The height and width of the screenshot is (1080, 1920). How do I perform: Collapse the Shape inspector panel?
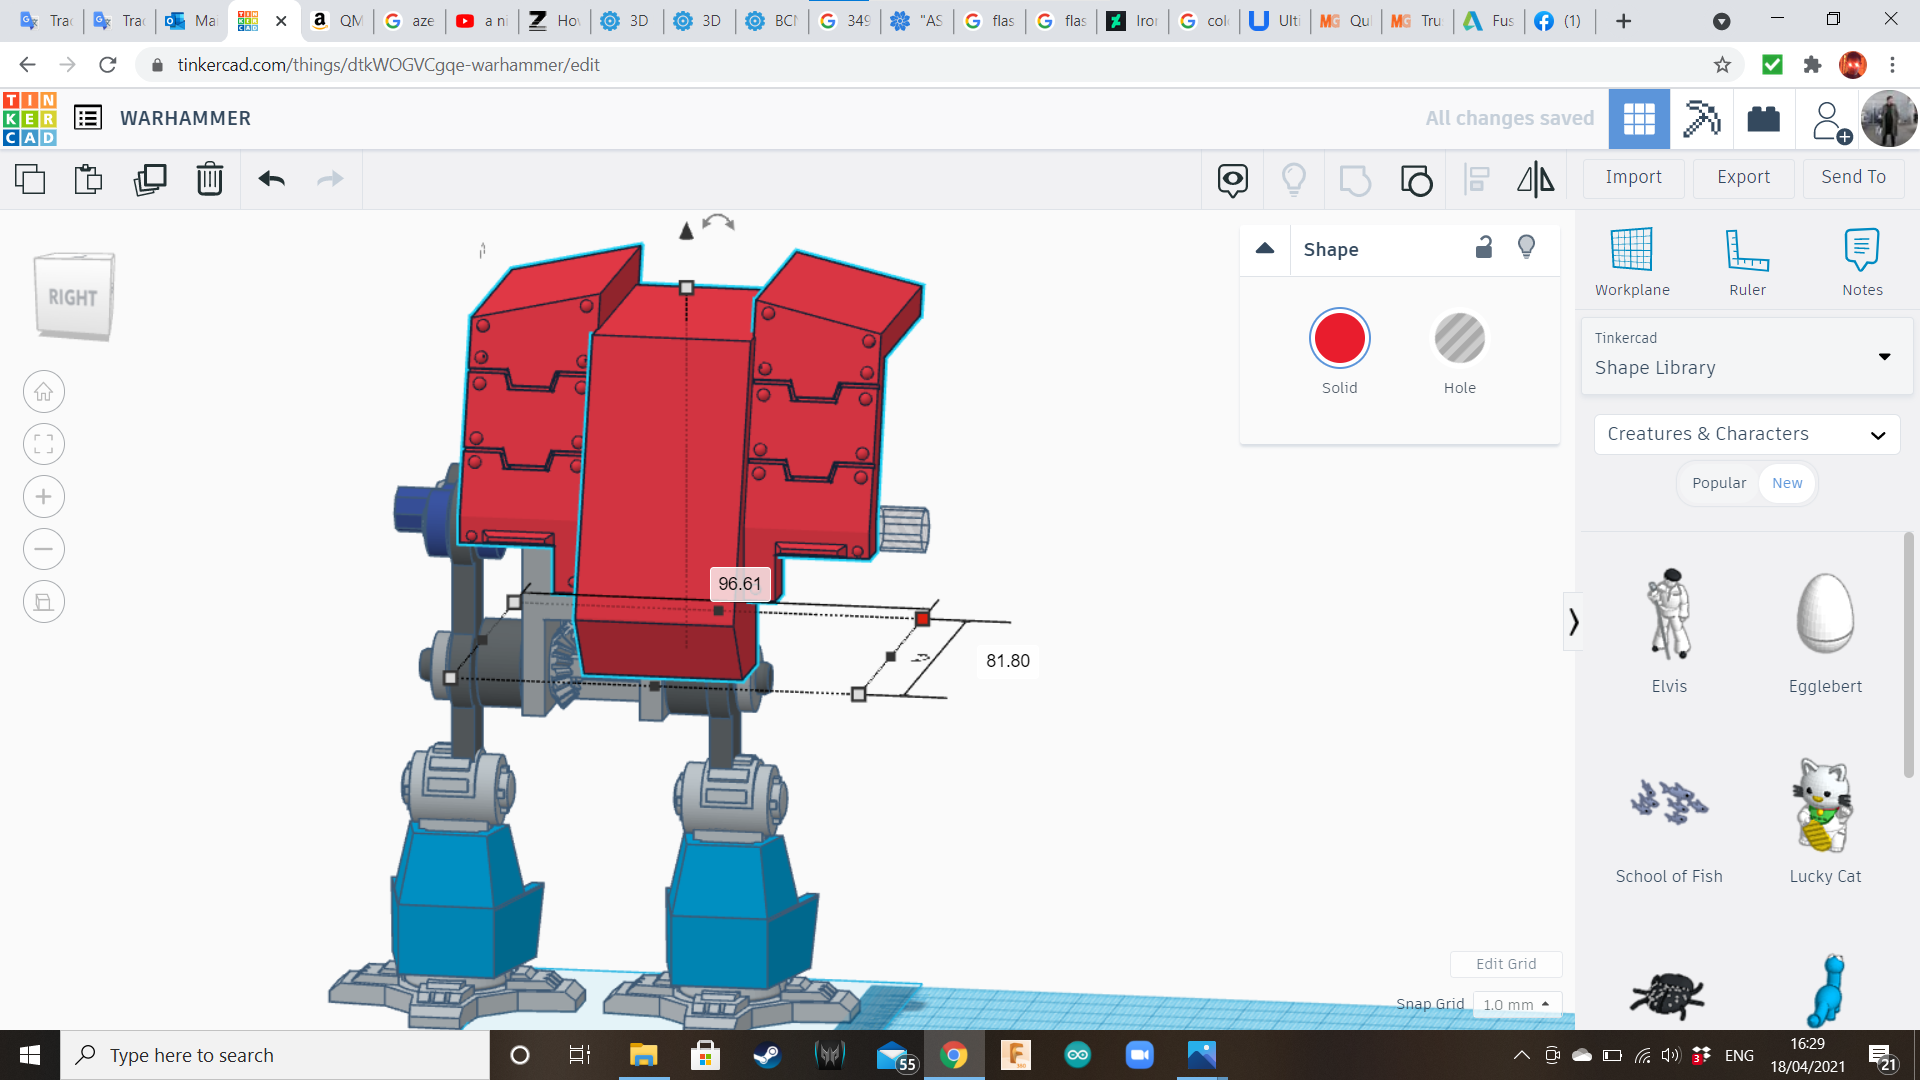(1265, 249)
